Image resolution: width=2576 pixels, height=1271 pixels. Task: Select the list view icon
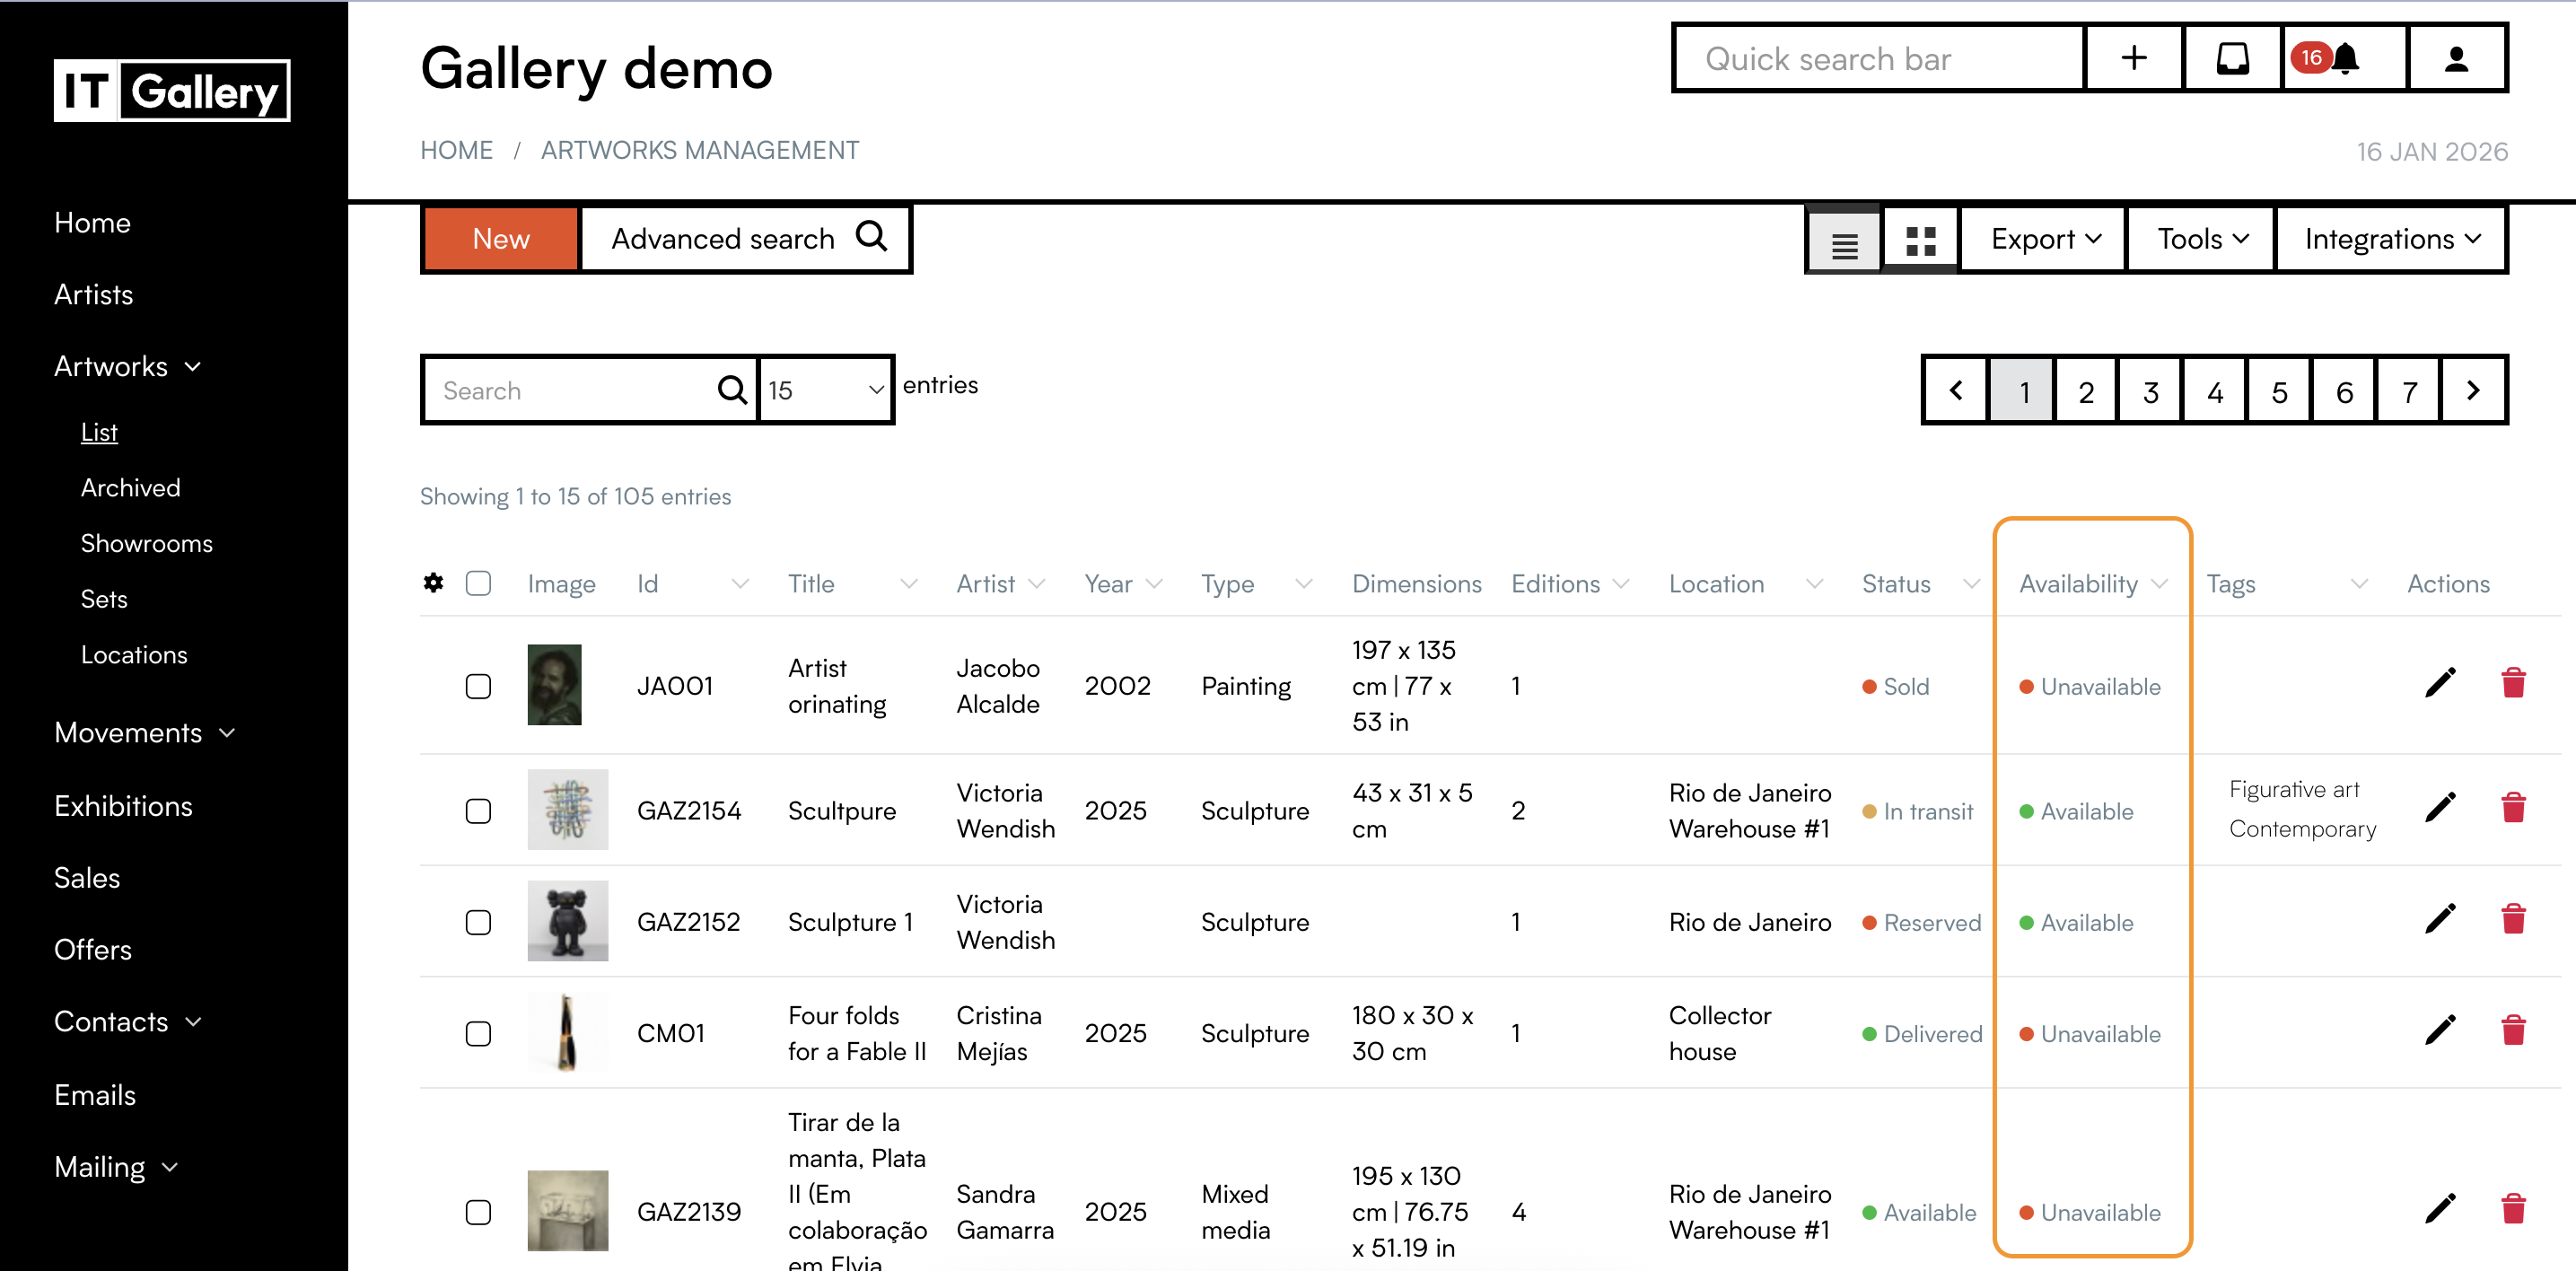(x=1844, y=243)
